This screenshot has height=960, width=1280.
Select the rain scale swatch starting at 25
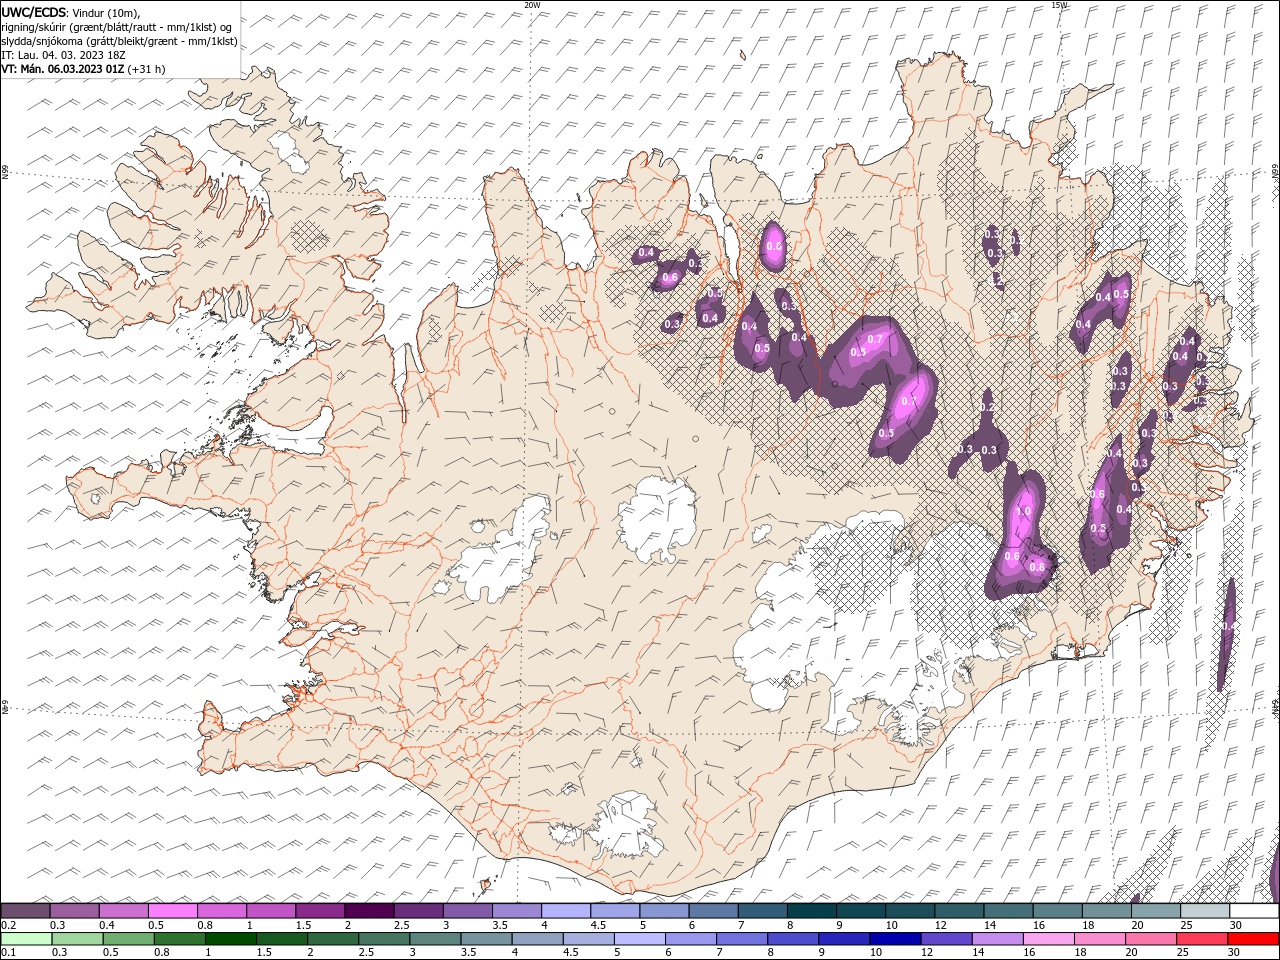click(1200, 939)
